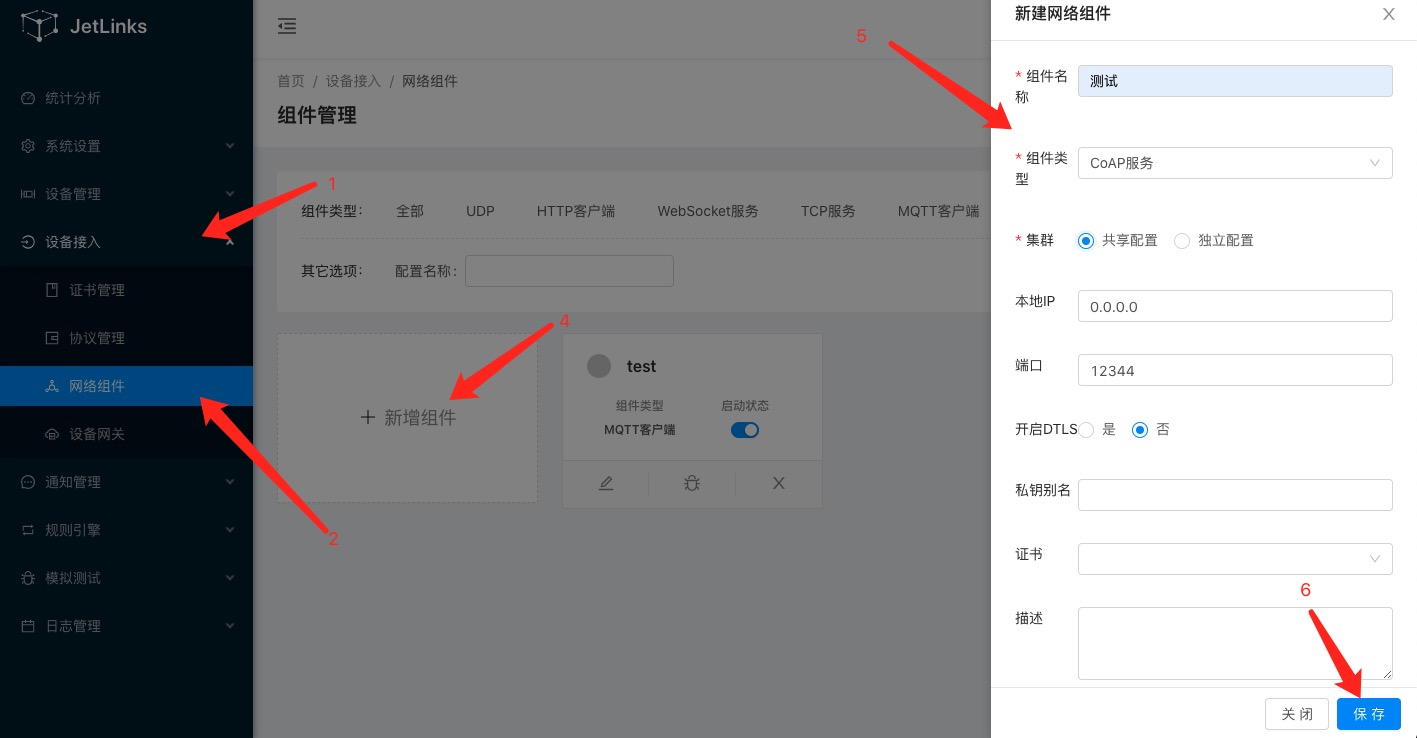Click the test card MQTT客户端 type text
1417x738 pixels.
[x=640, y=430]
